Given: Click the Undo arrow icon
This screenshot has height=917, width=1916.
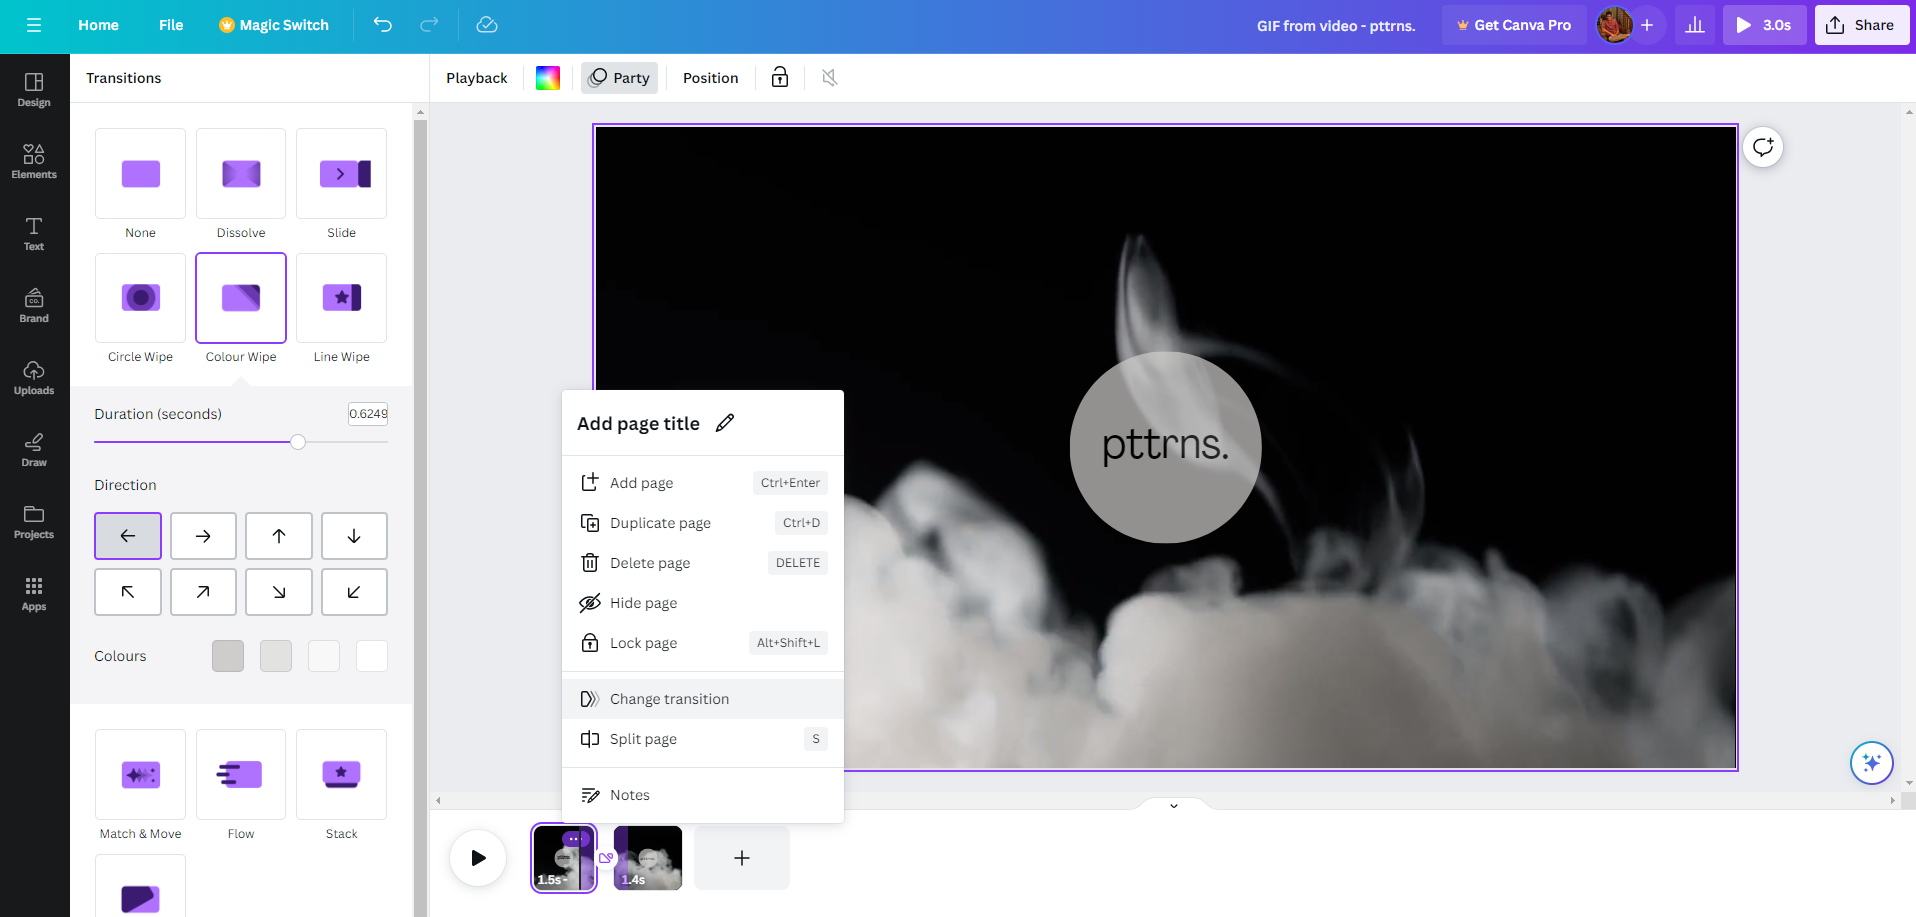Looking at the screenshot, I should [383, 25].
